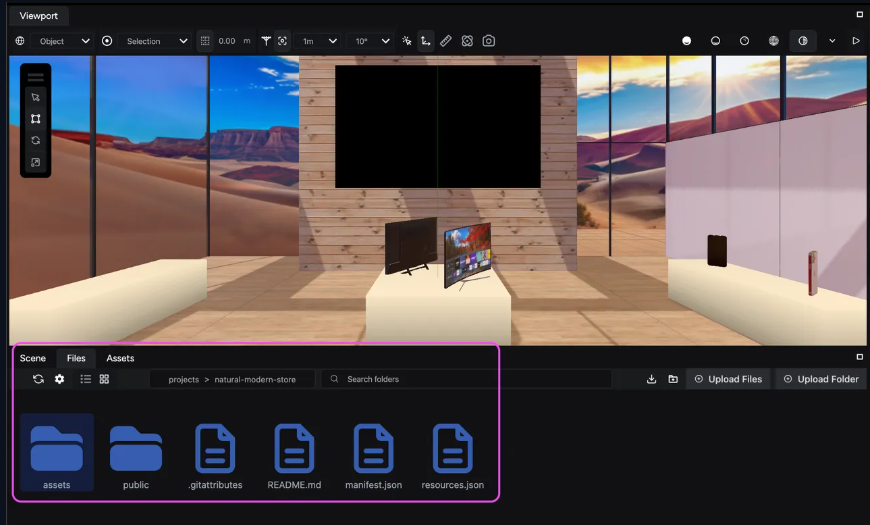
Task: Select the assets folder
Action: pos(57,452)
